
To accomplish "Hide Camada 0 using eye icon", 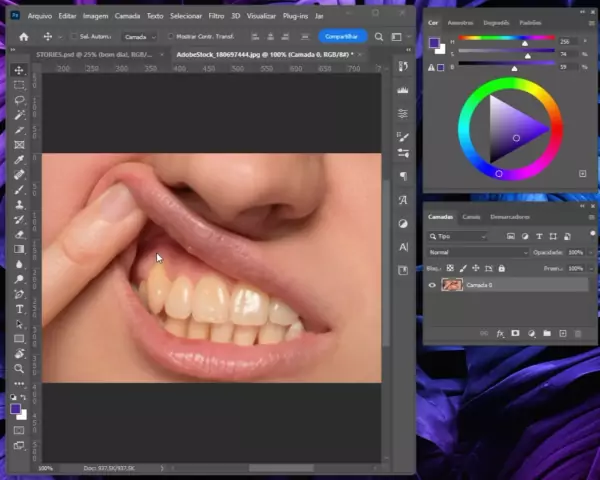I will click(432, 285).
